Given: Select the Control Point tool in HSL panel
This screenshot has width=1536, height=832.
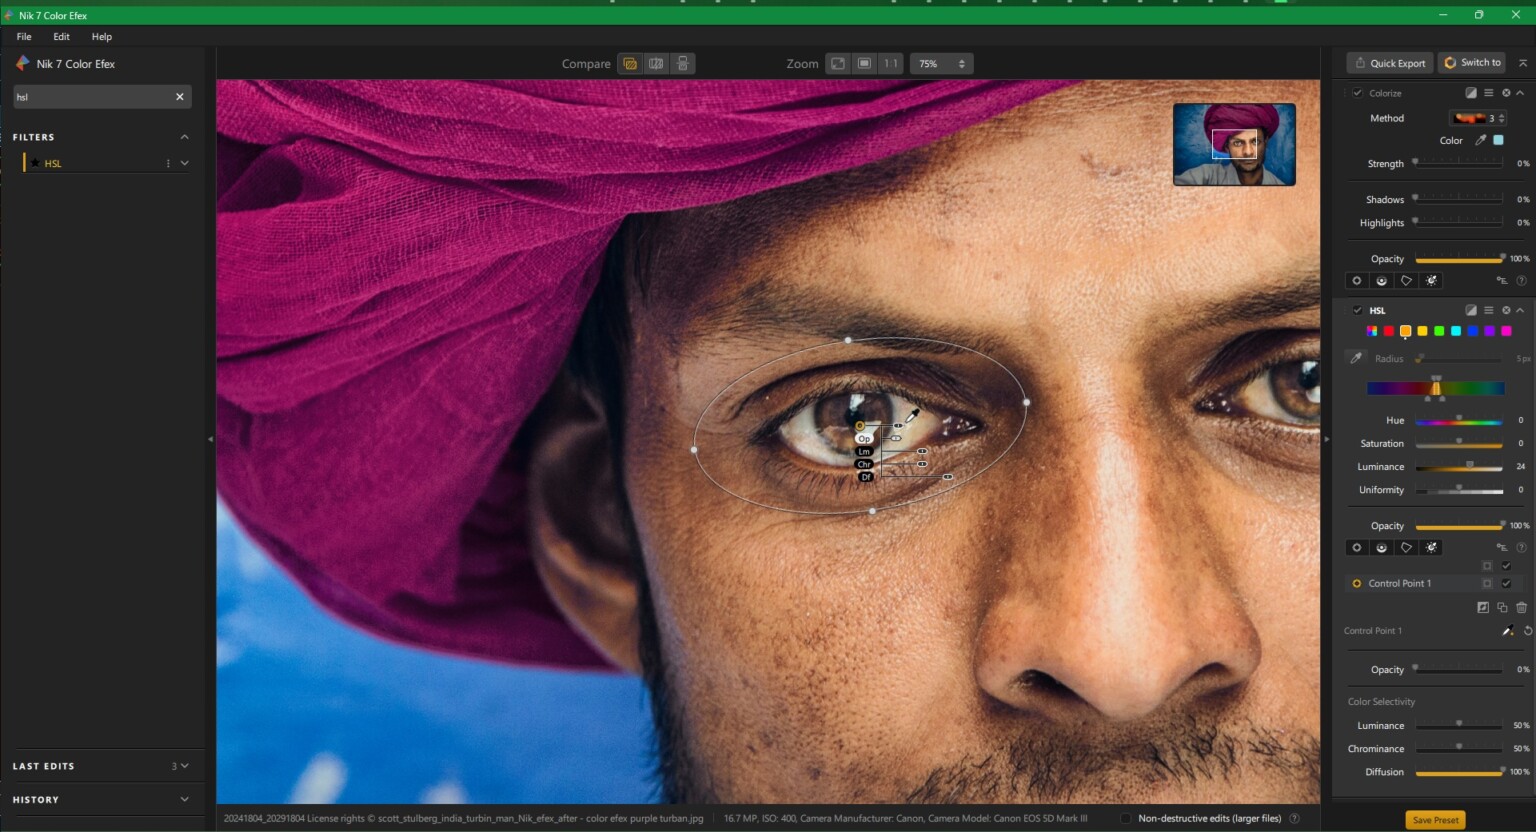Looking at the screenshot, I should pyautogui.click(x=1357, y=547).
